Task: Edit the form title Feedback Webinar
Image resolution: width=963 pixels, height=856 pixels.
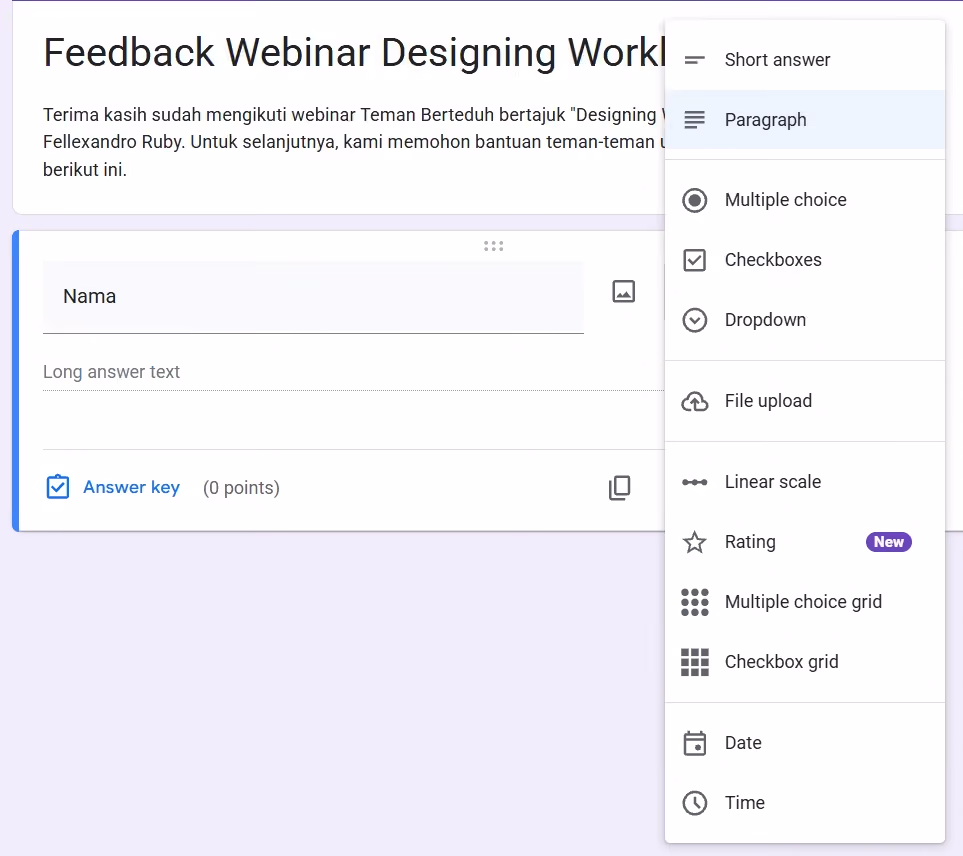Action: click(x=354, y=52)
